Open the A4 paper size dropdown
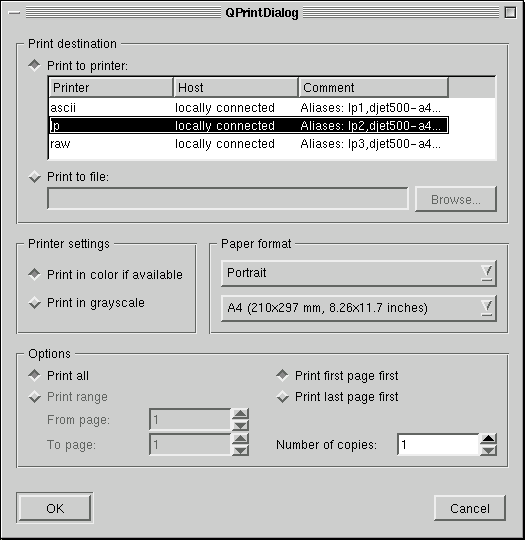 click(359, 308)
